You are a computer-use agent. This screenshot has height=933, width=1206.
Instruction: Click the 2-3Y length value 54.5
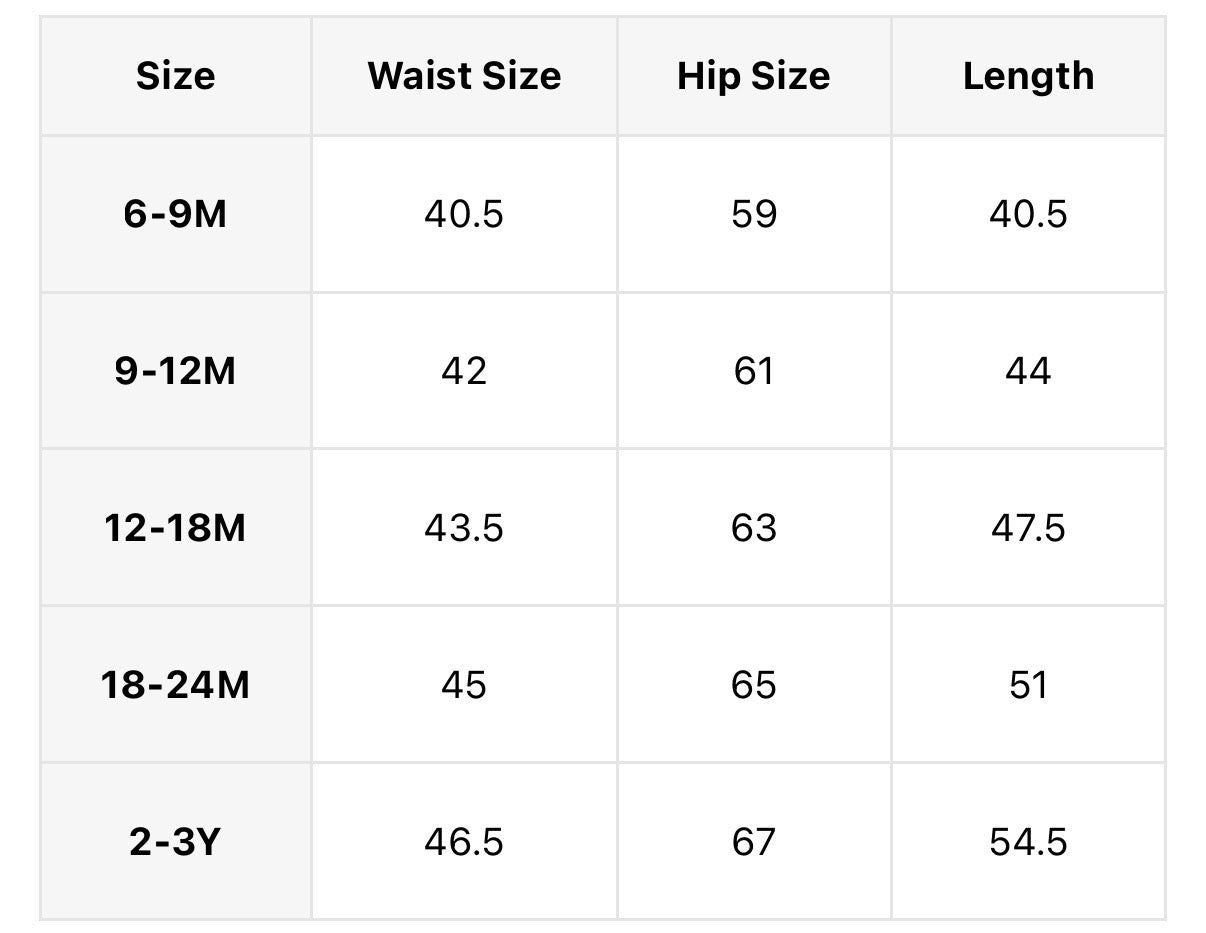point(1028,842)
